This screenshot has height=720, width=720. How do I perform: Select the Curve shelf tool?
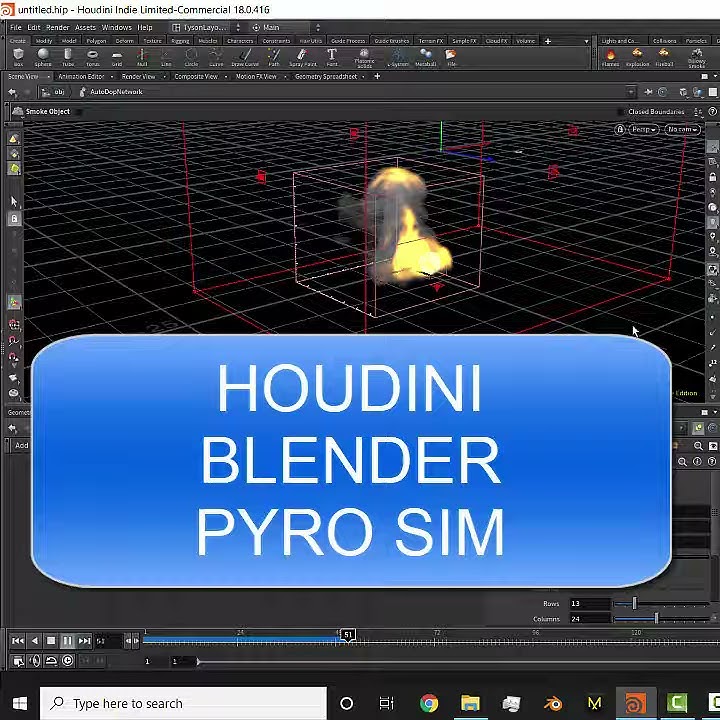point(216,57)
